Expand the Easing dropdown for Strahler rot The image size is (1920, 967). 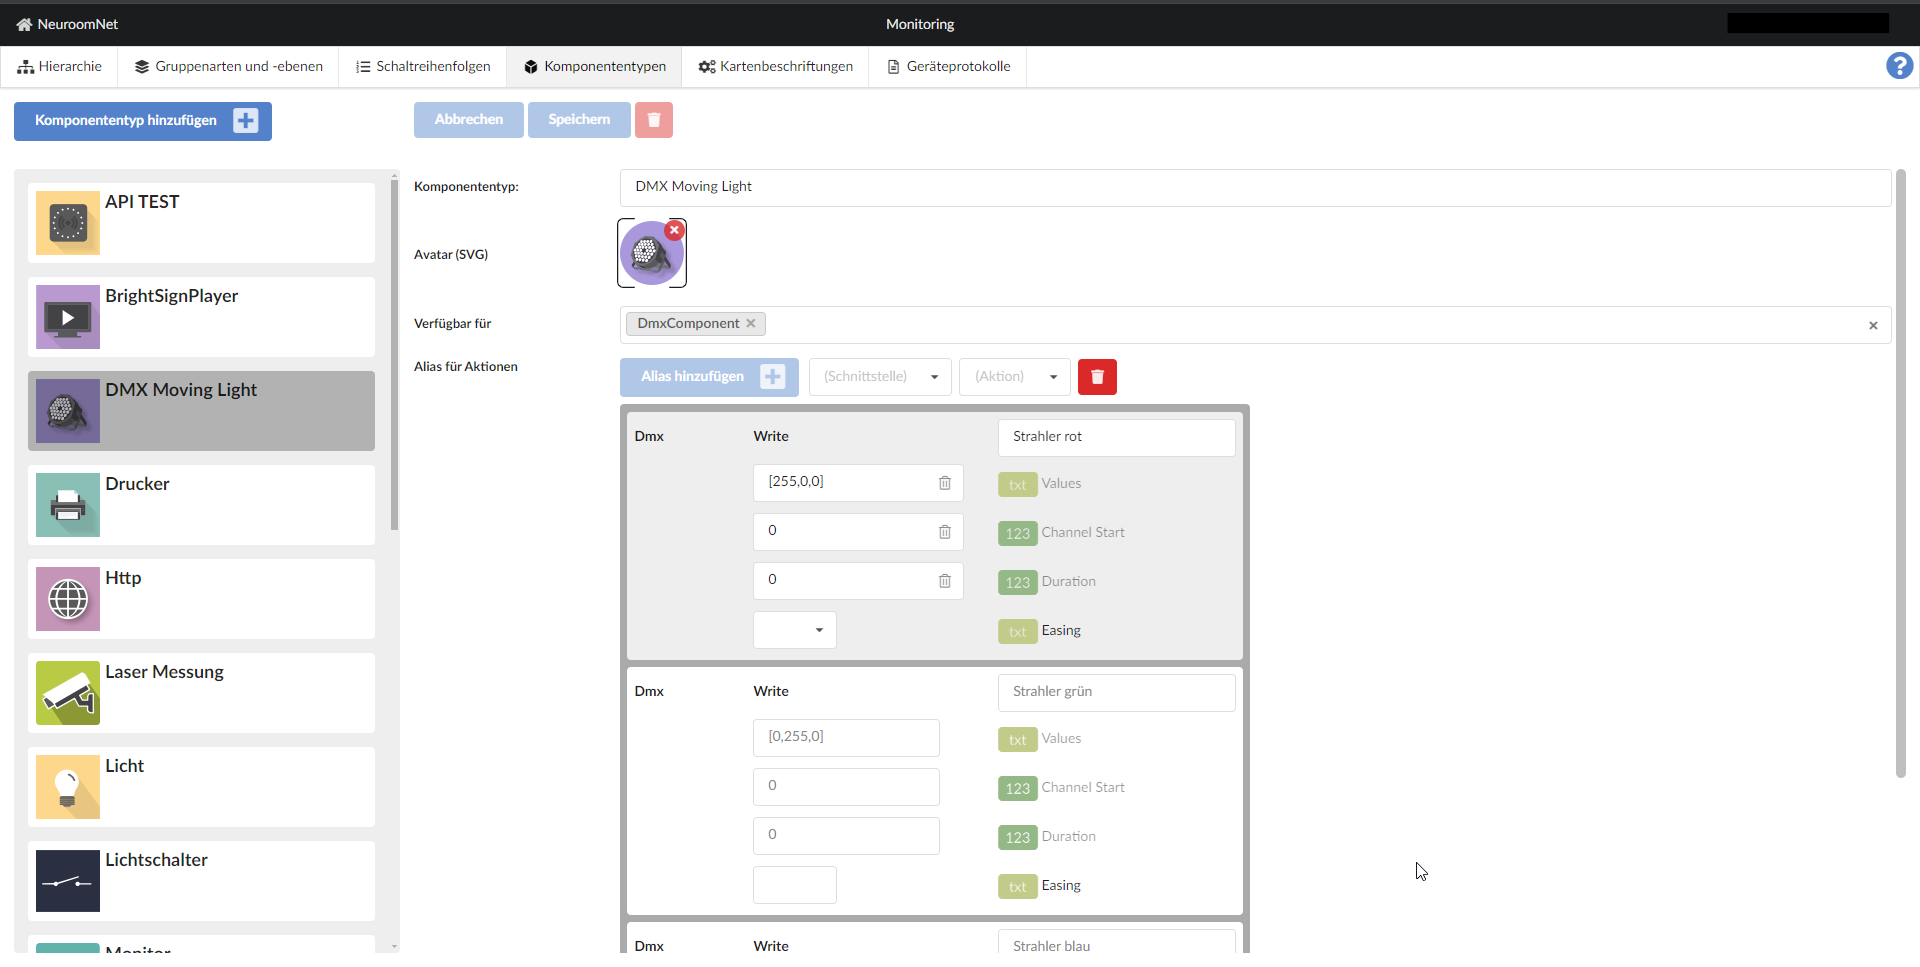[x=795, y=630]
